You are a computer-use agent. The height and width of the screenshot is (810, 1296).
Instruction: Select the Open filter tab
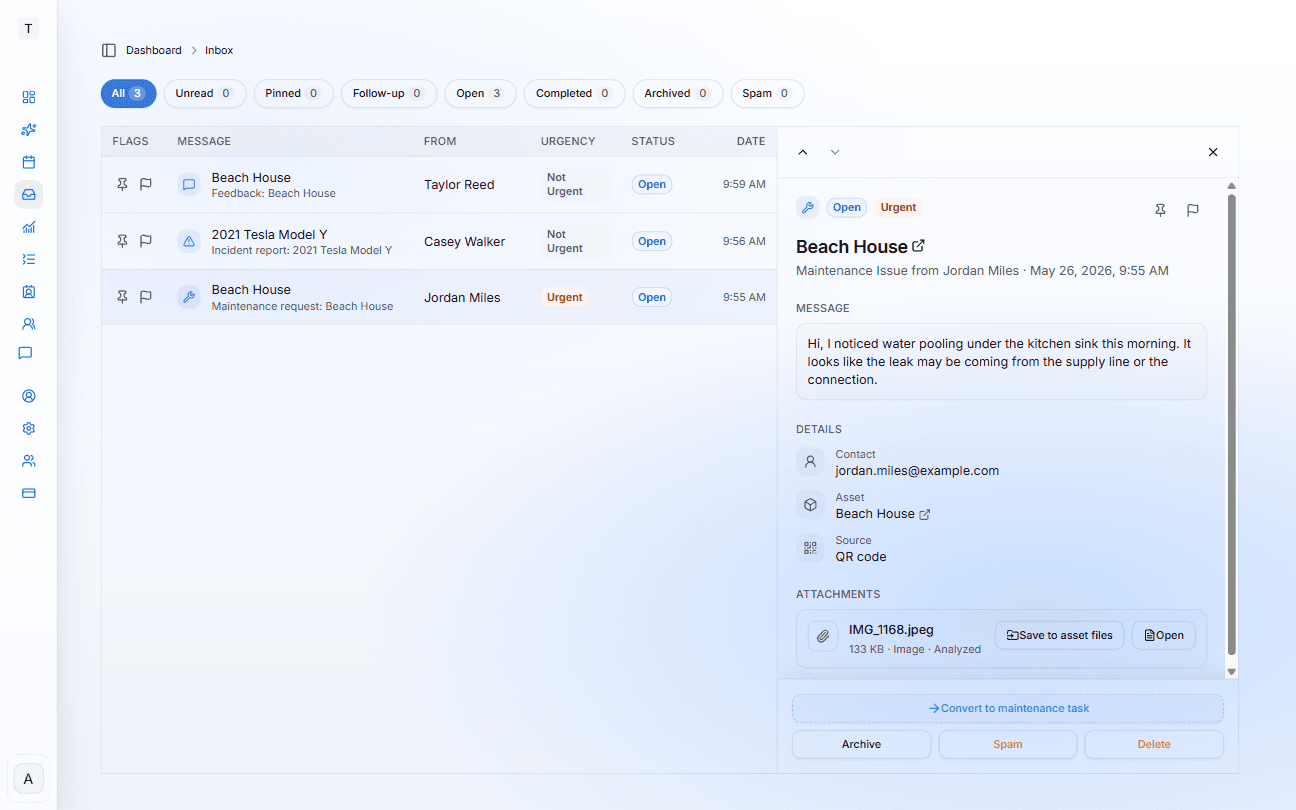click(x=480, y=93)
